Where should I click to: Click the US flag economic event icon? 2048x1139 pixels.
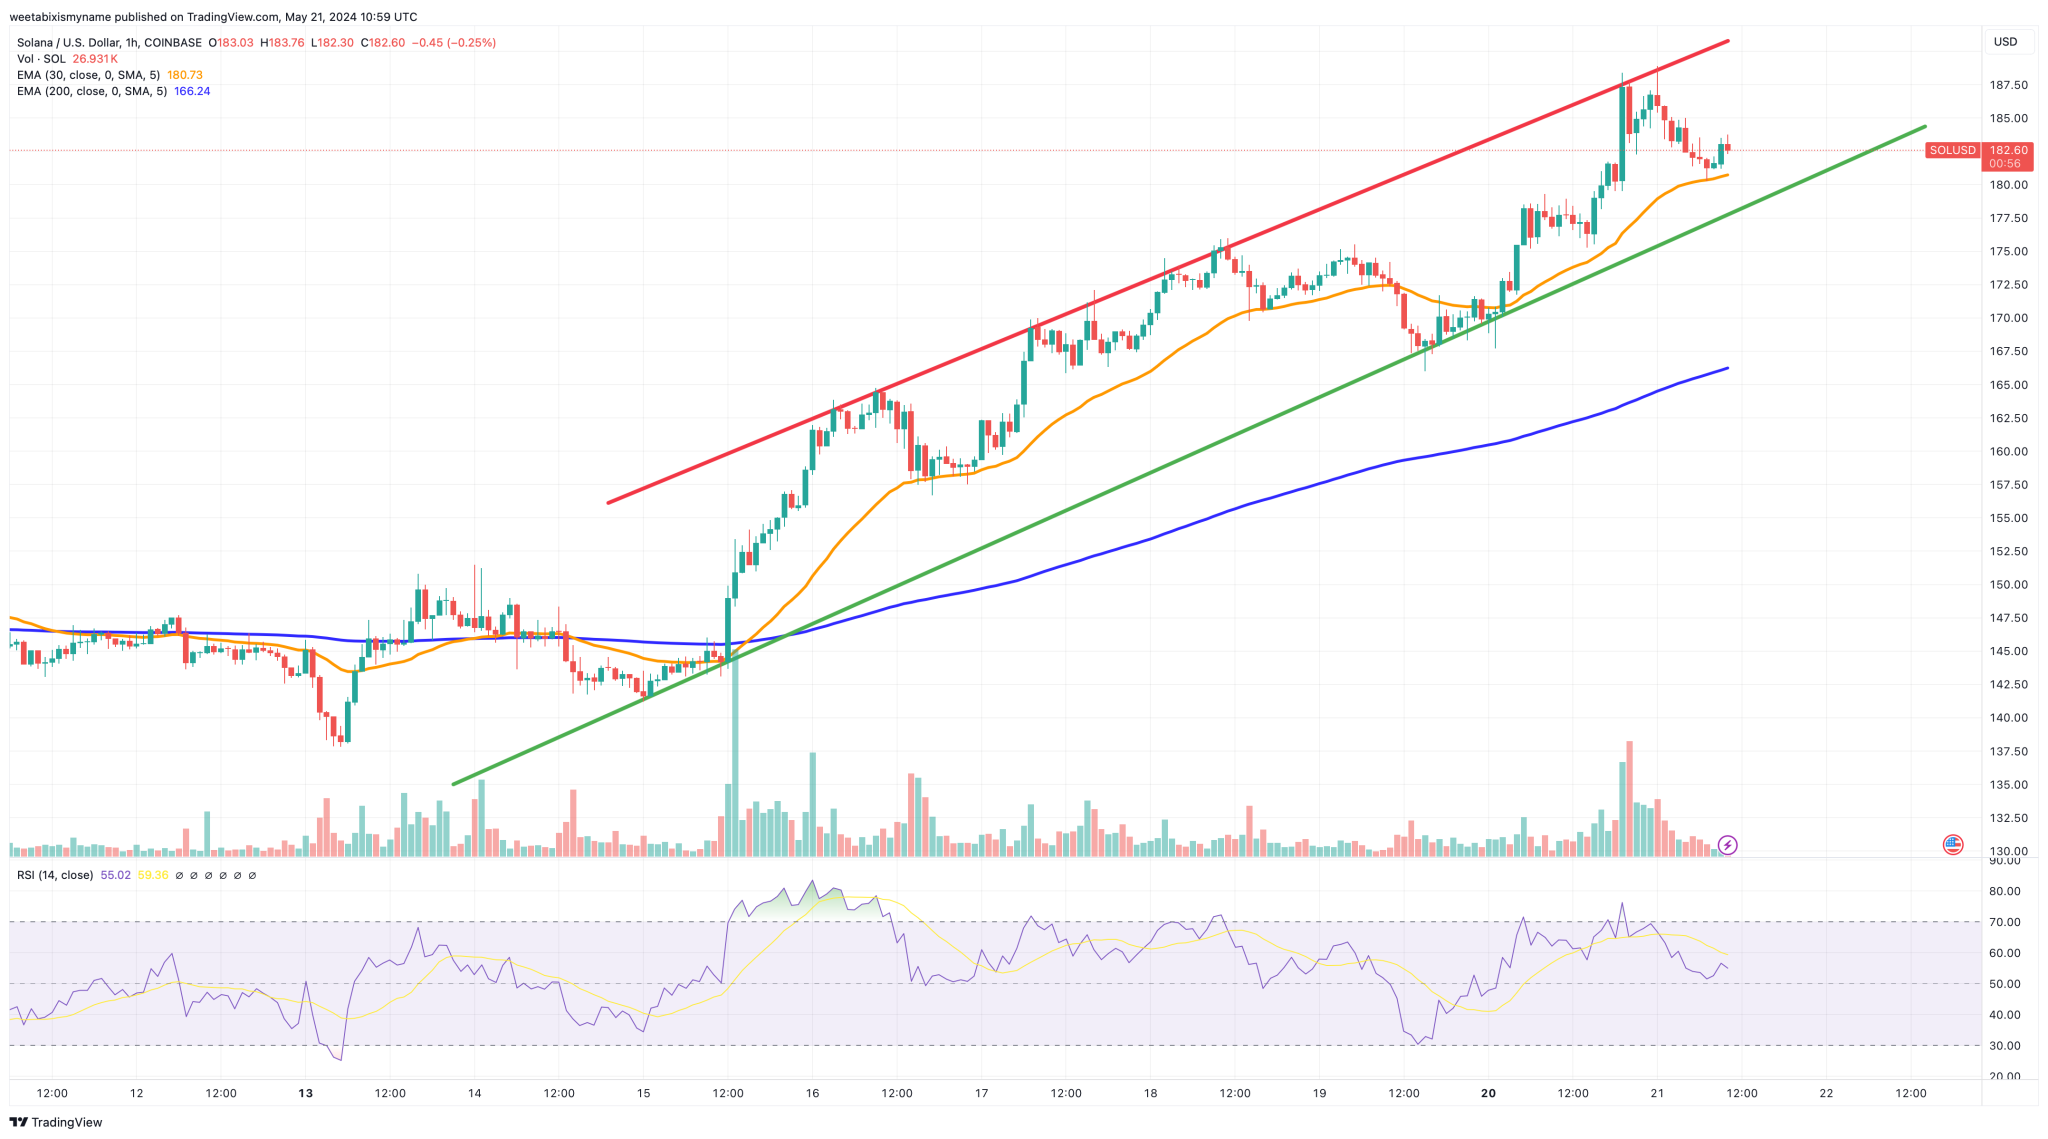pos(1952,845)
